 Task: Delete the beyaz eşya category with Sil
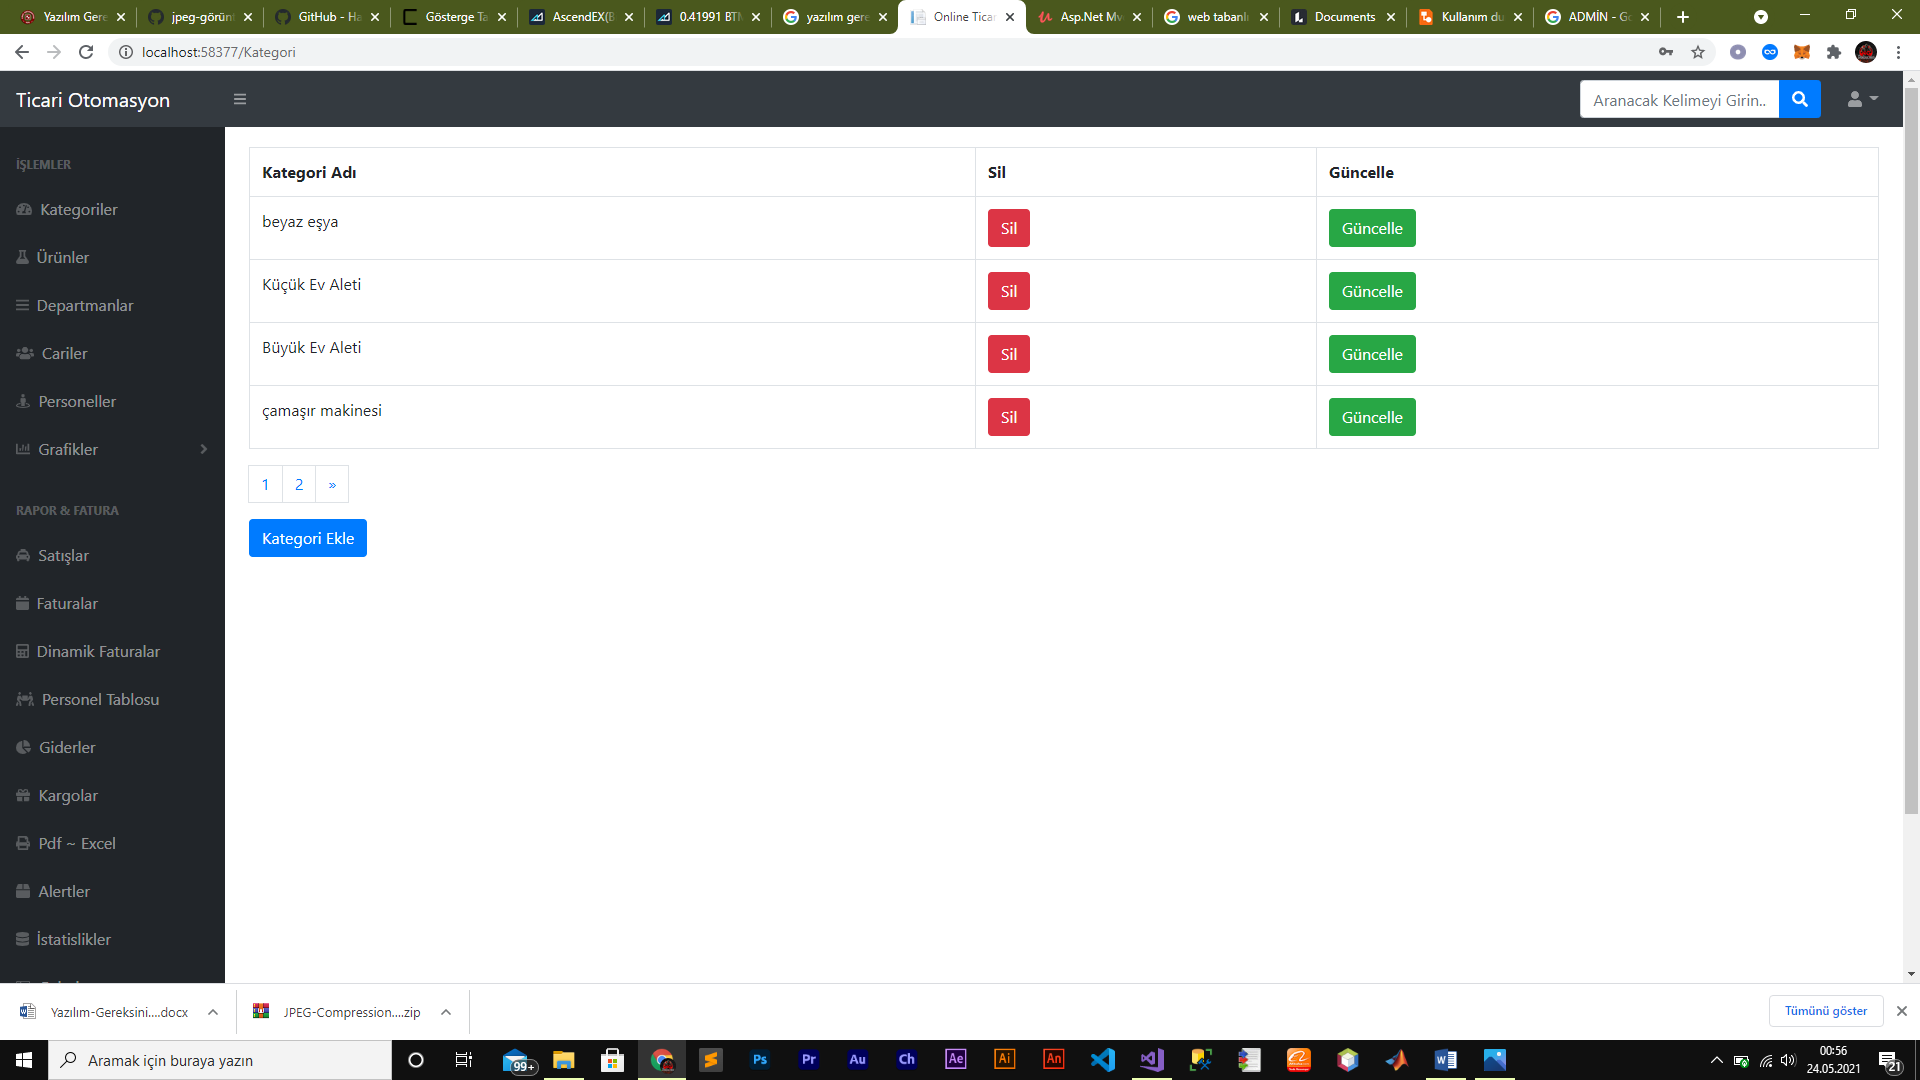(x=1008, y=228)
